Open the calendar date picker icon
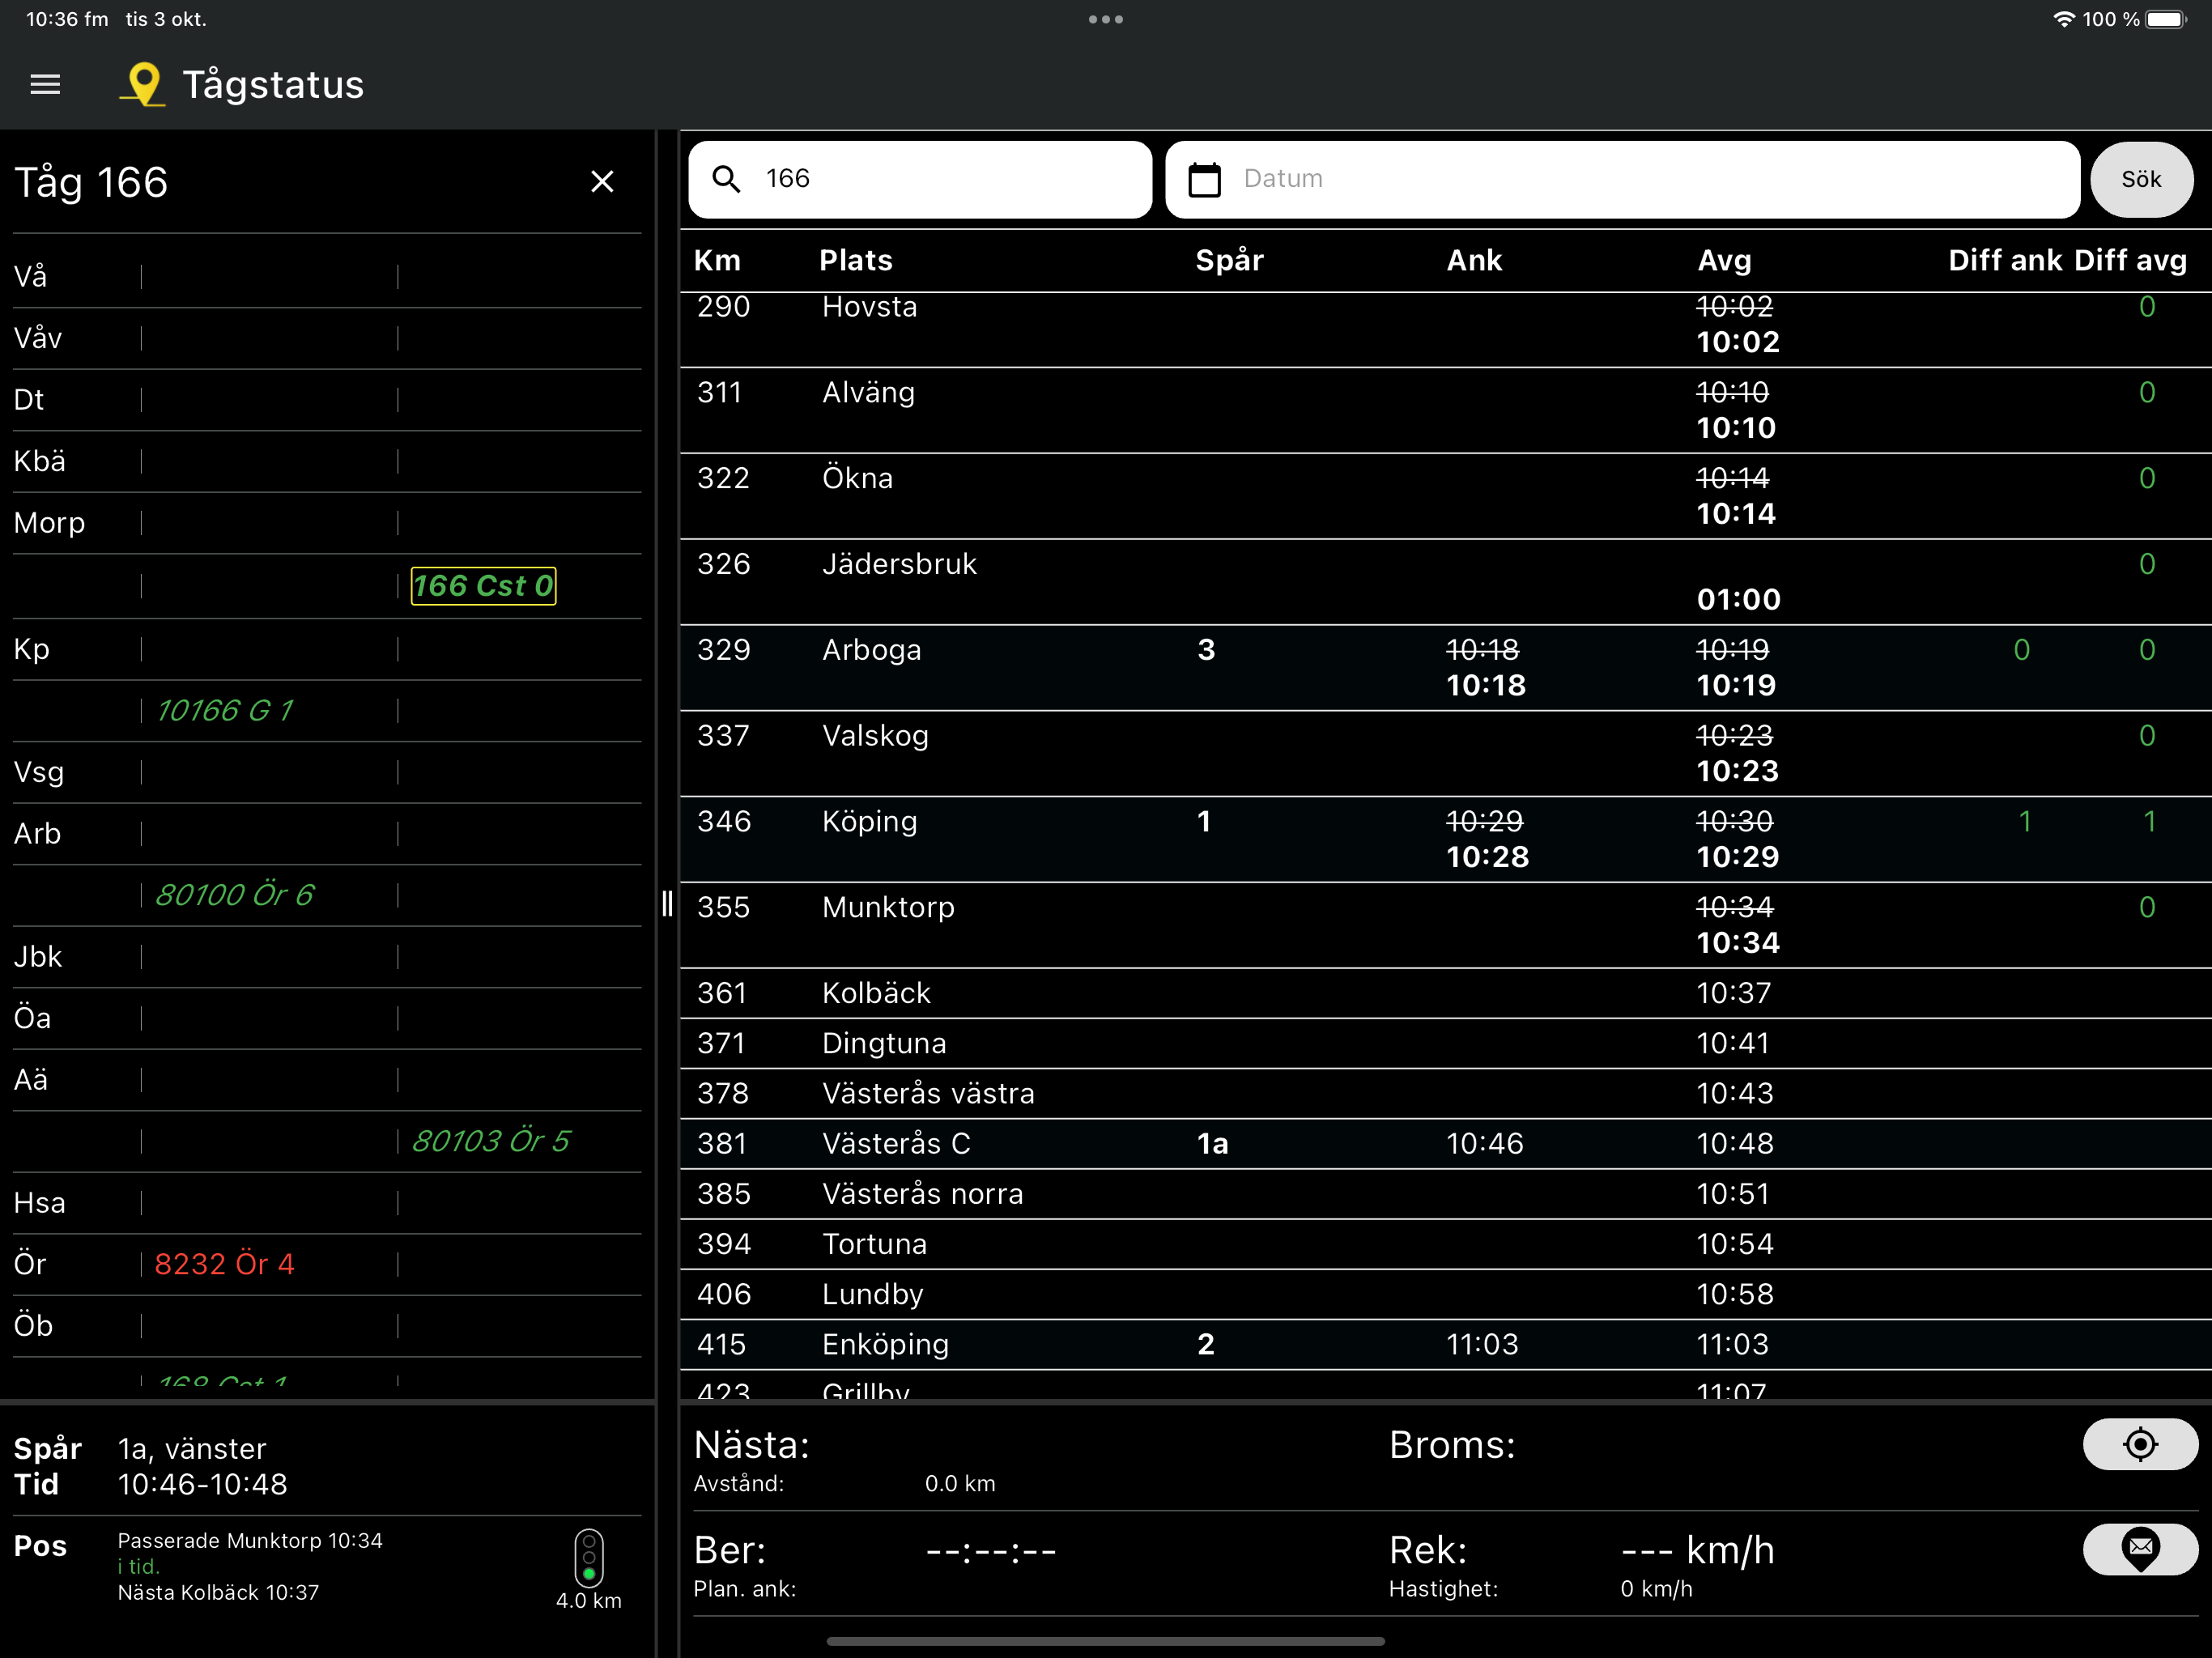 [x=1204, y=180]
